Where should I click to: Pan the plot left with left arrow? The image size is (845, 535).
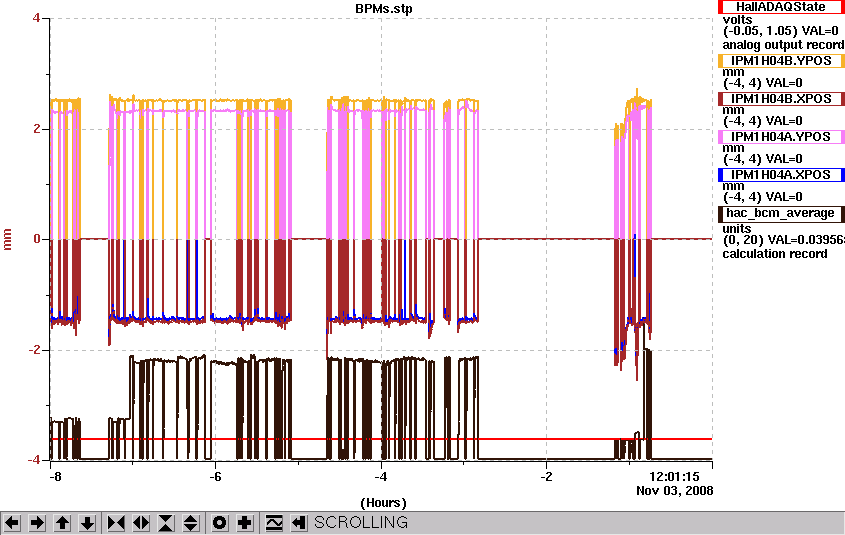[x=12, y=523]
